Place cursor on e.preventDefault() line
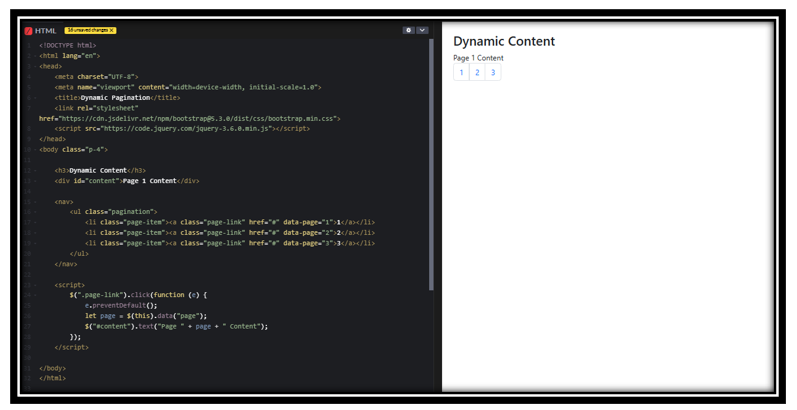Viewport: 797px width, 410px height. click(x=121, y=306)
